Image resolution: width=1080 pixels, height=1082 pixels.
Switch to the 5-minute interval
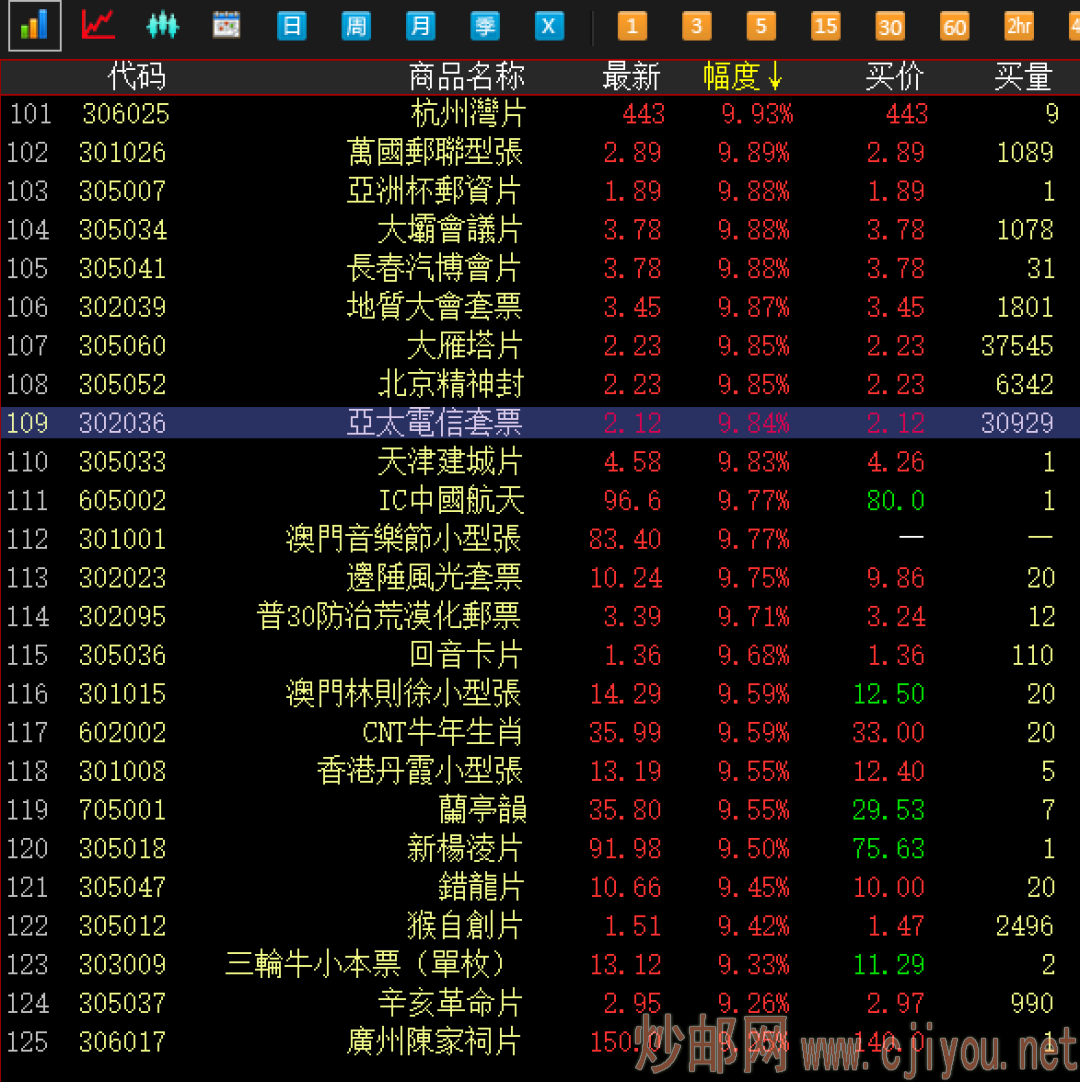tap(761, 26)
